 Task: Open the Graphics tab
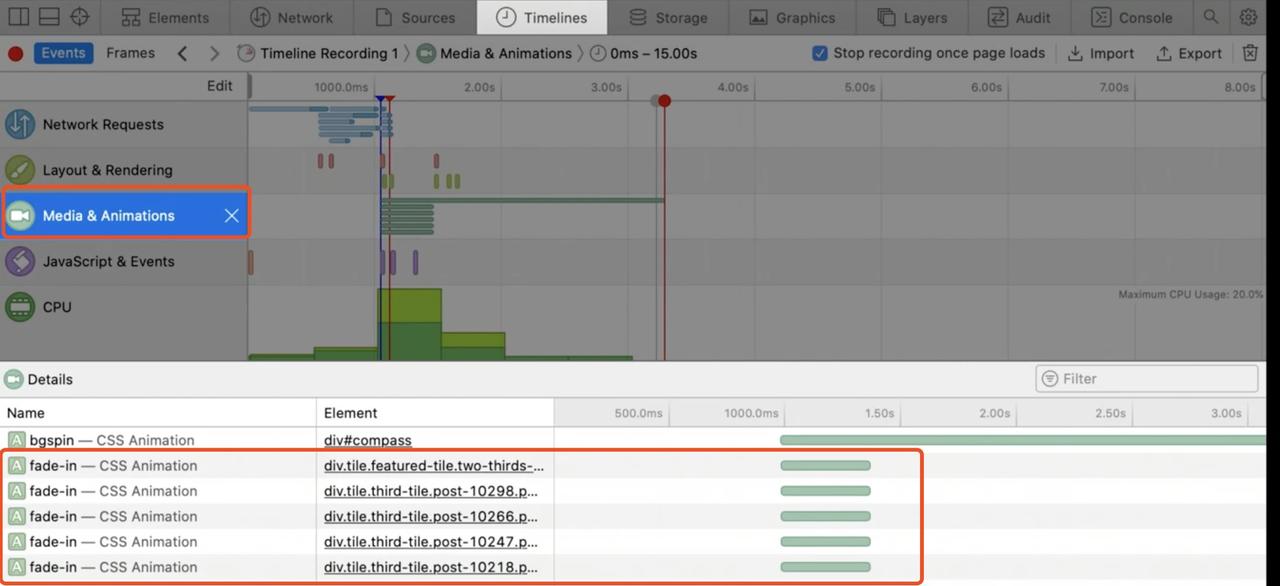tap(792, 17)
